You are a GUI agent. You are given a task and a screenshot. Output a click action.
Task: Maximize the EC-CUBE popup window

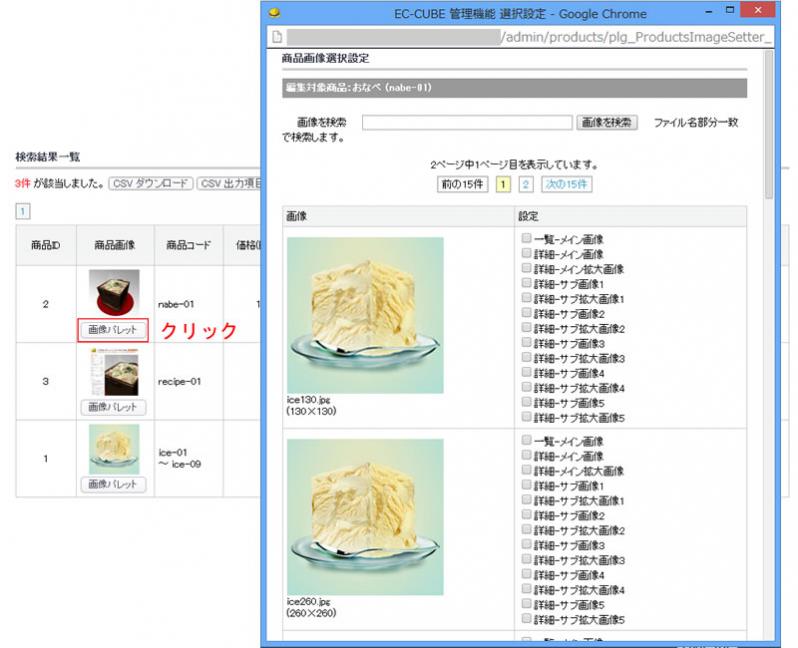pos(730,10)
